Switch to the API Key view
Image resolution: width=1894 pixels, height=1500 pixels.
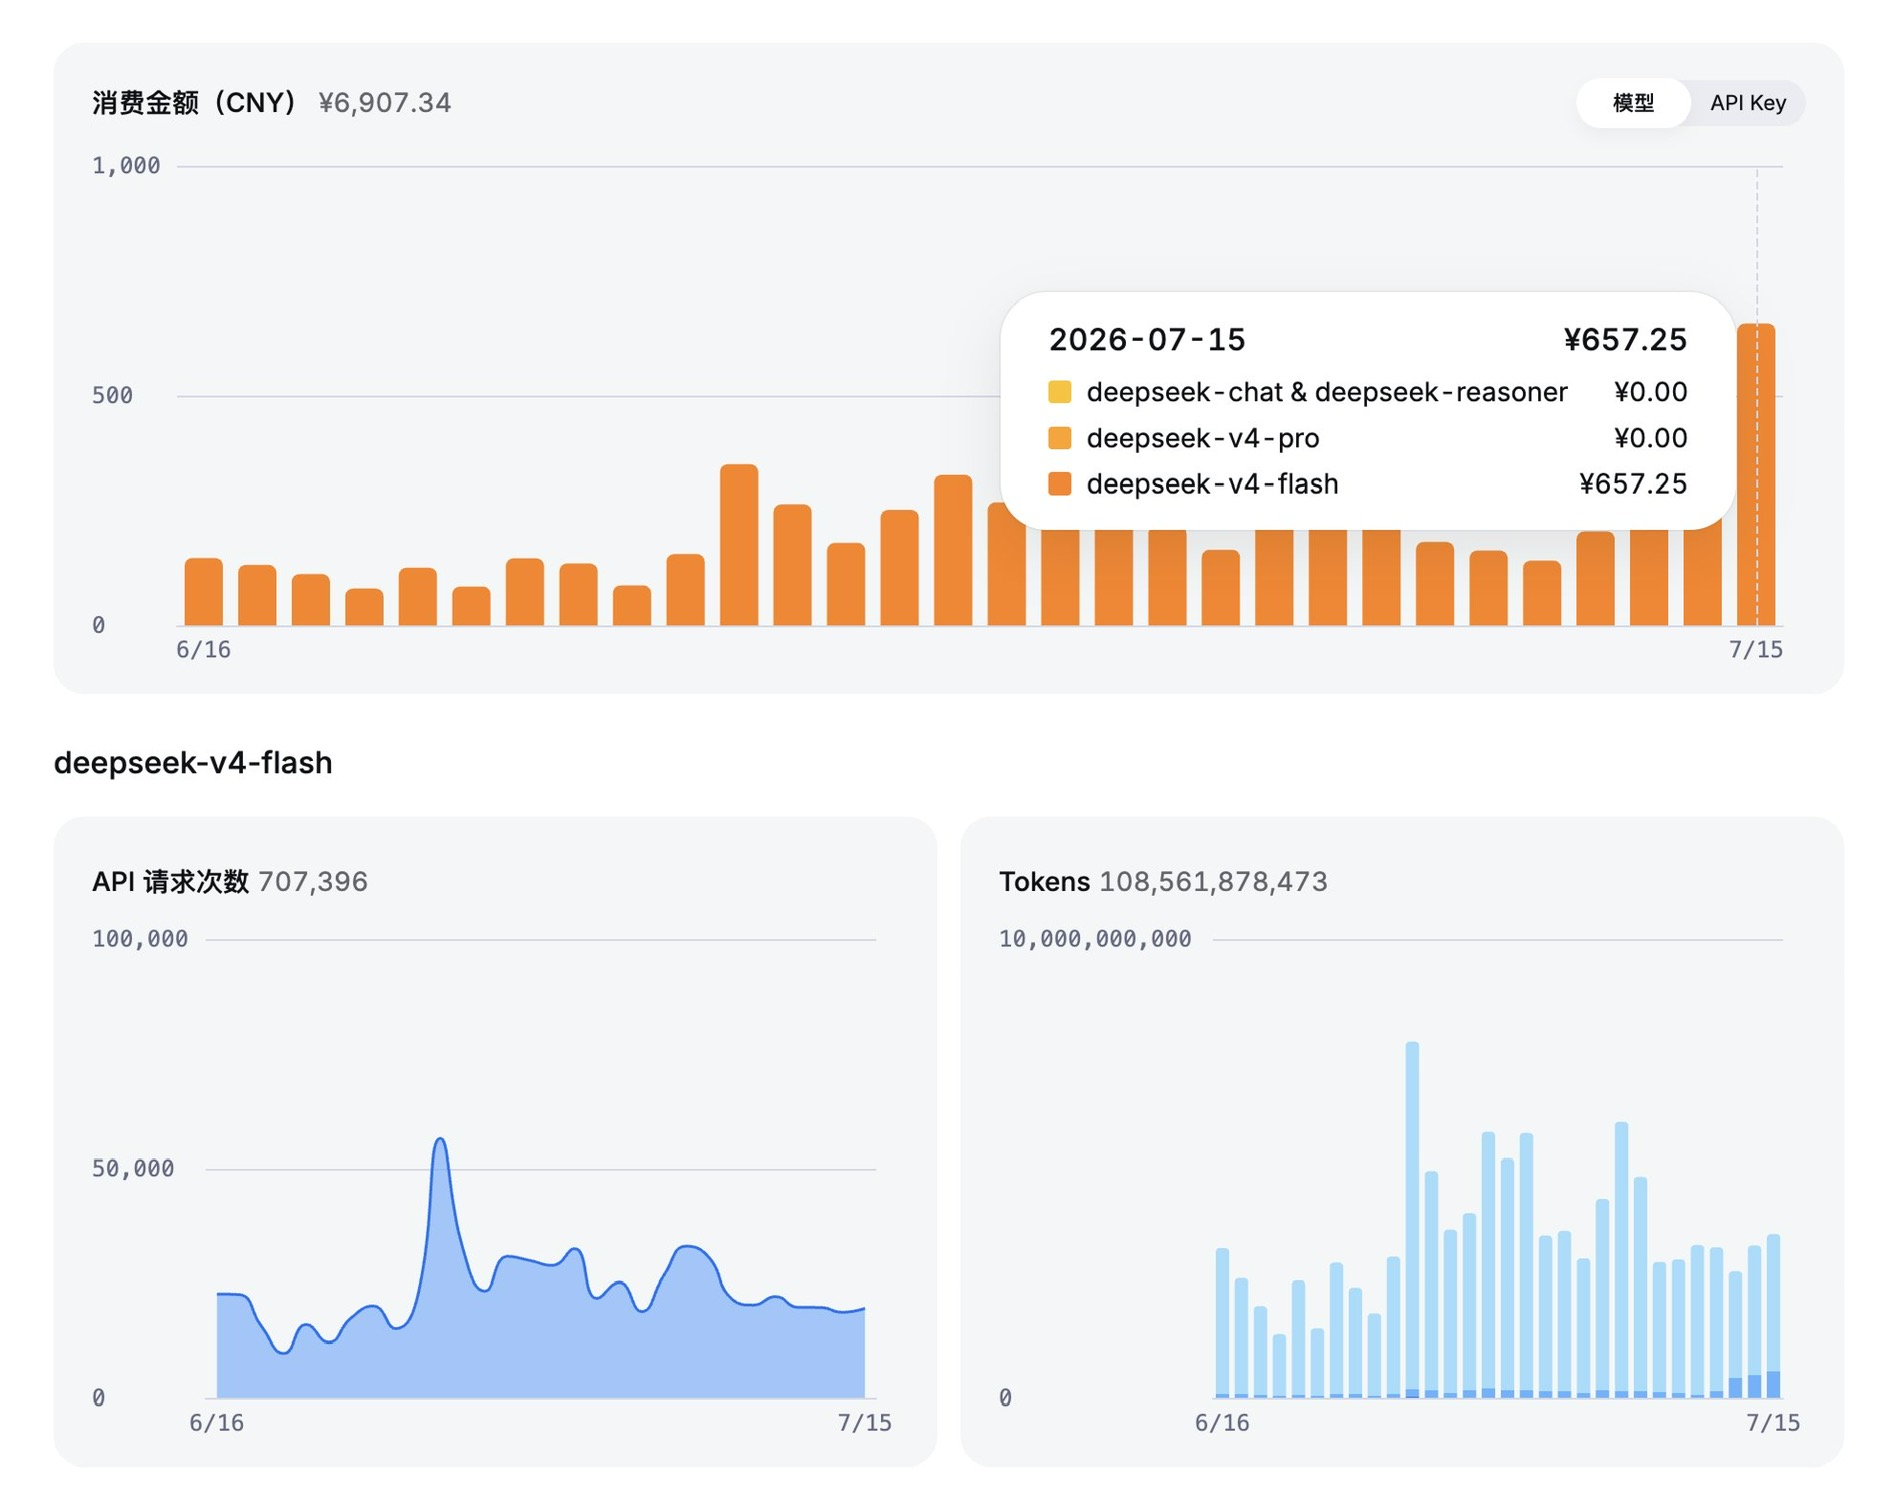point(1747,103)
